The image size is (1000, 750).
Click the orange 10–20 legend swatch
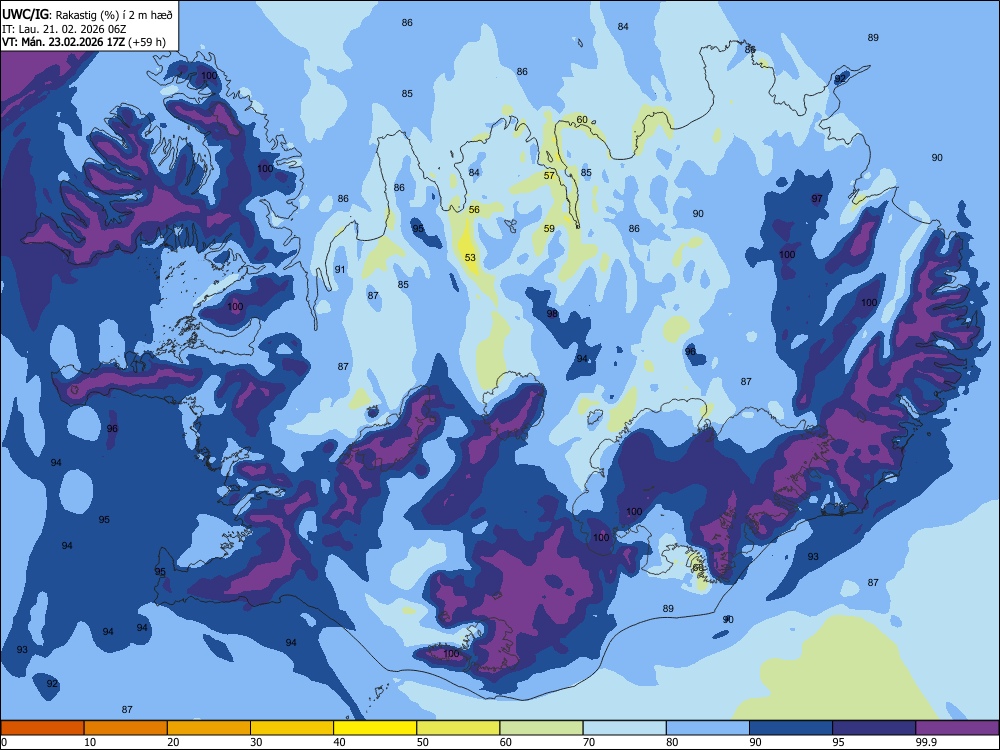pos(126,728)
